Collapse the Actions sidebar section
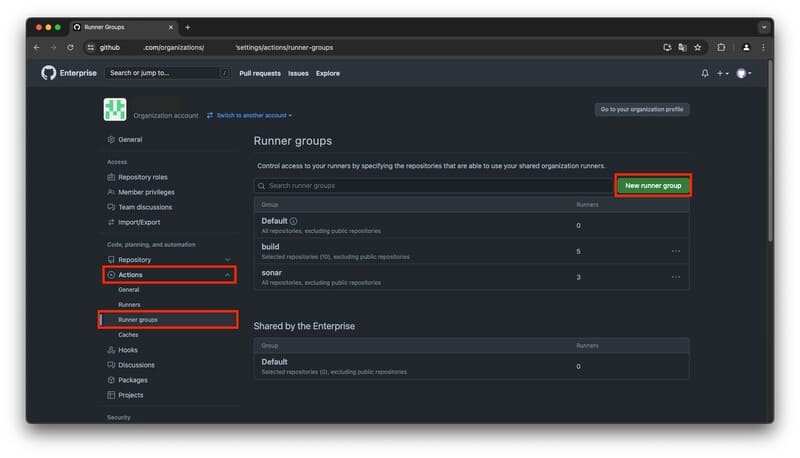Viewport: 800px width, 458px height. tap(227, 275)
